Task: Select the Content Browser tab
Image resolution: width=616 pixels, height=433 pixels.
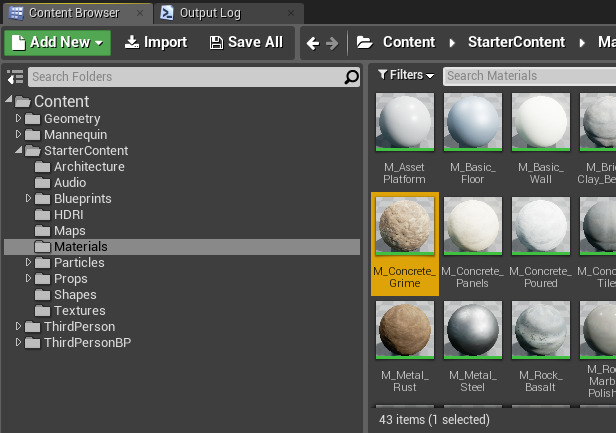Action: click(x=73, y=13)
